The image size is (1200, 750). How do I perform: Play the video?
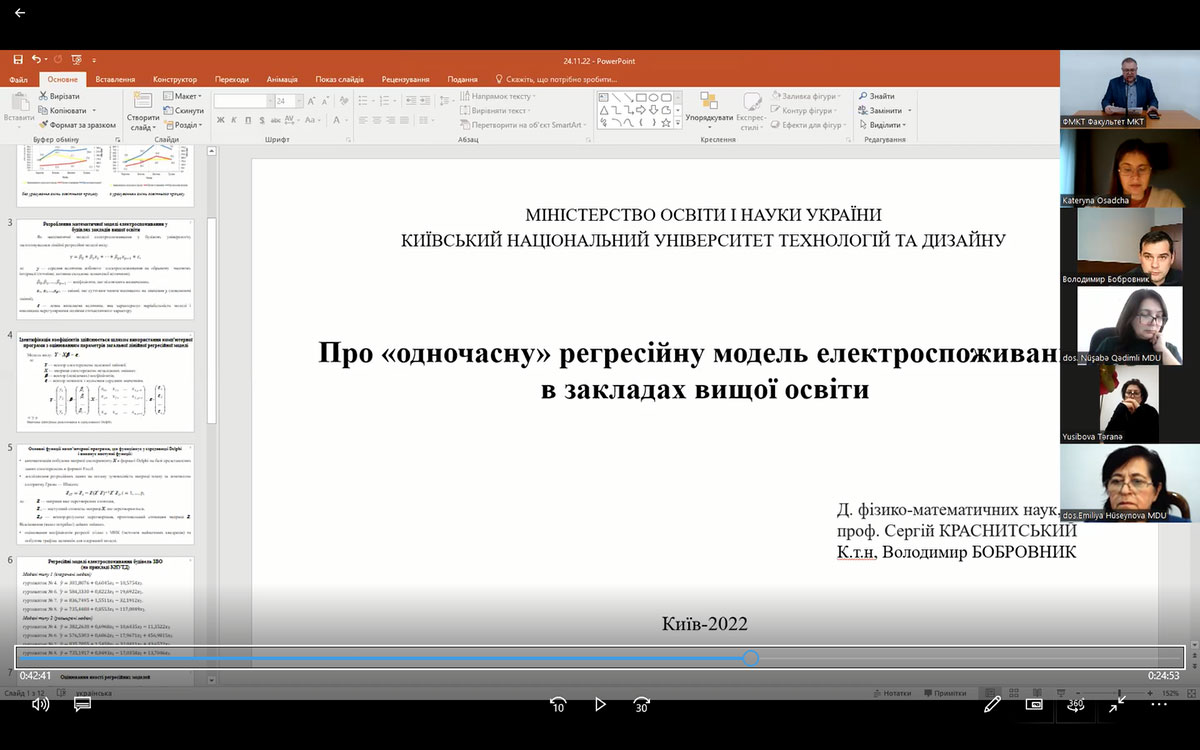(600, 704)
